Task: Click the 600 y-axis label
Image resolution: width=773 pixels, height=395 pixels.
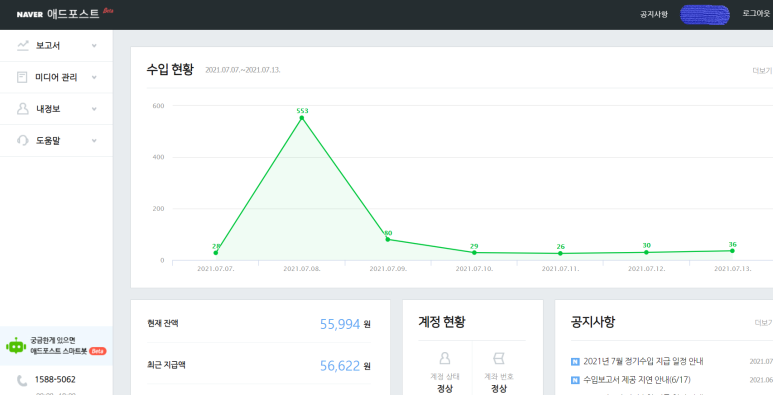Action: [158, 106]
